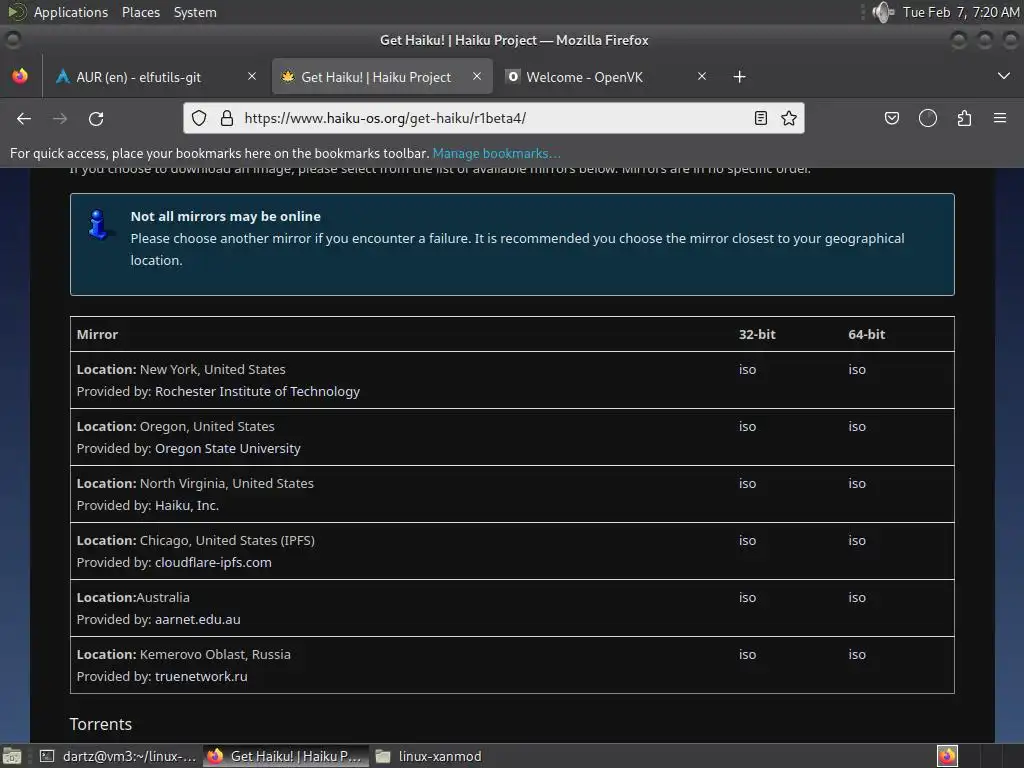1024x768 pixels.
Task: Open Extensions puzzle icon
Action: [x=965, y=118]
